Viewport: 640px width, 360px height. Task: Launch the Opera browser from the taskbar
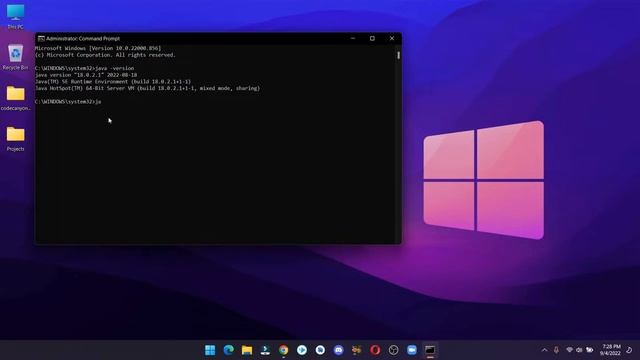point(375,350)
